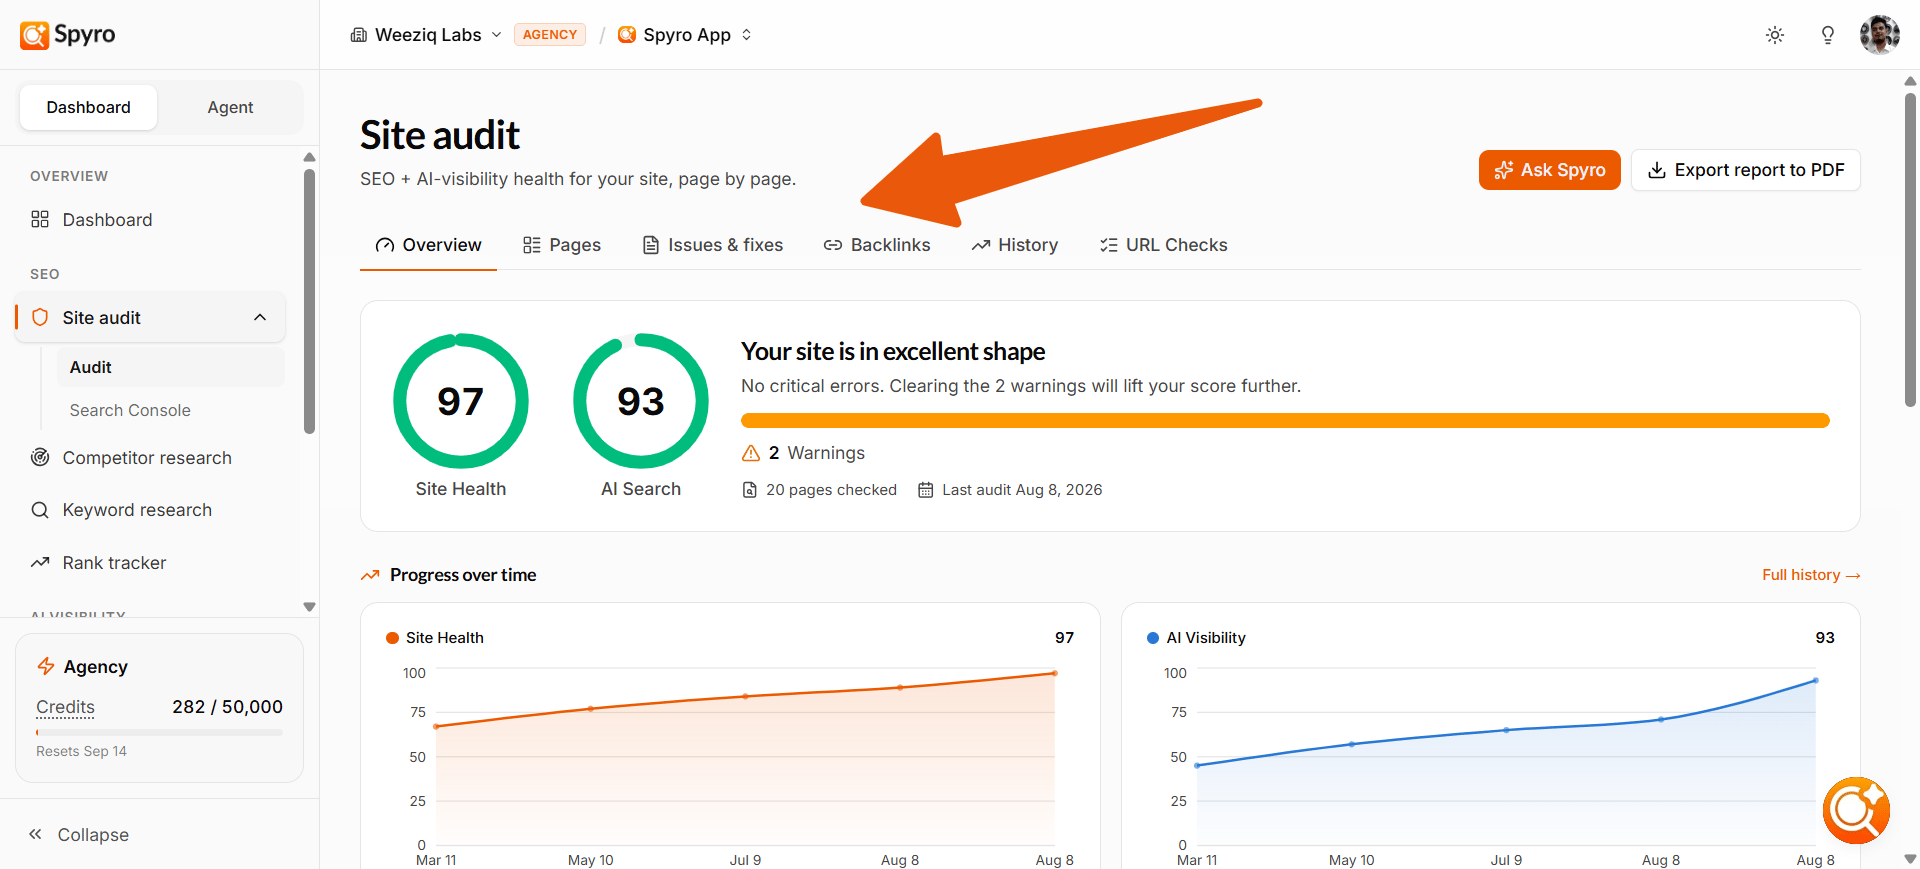Click the Competitor research target icon
Screen dimensions: 1920x869
[40, 457]
